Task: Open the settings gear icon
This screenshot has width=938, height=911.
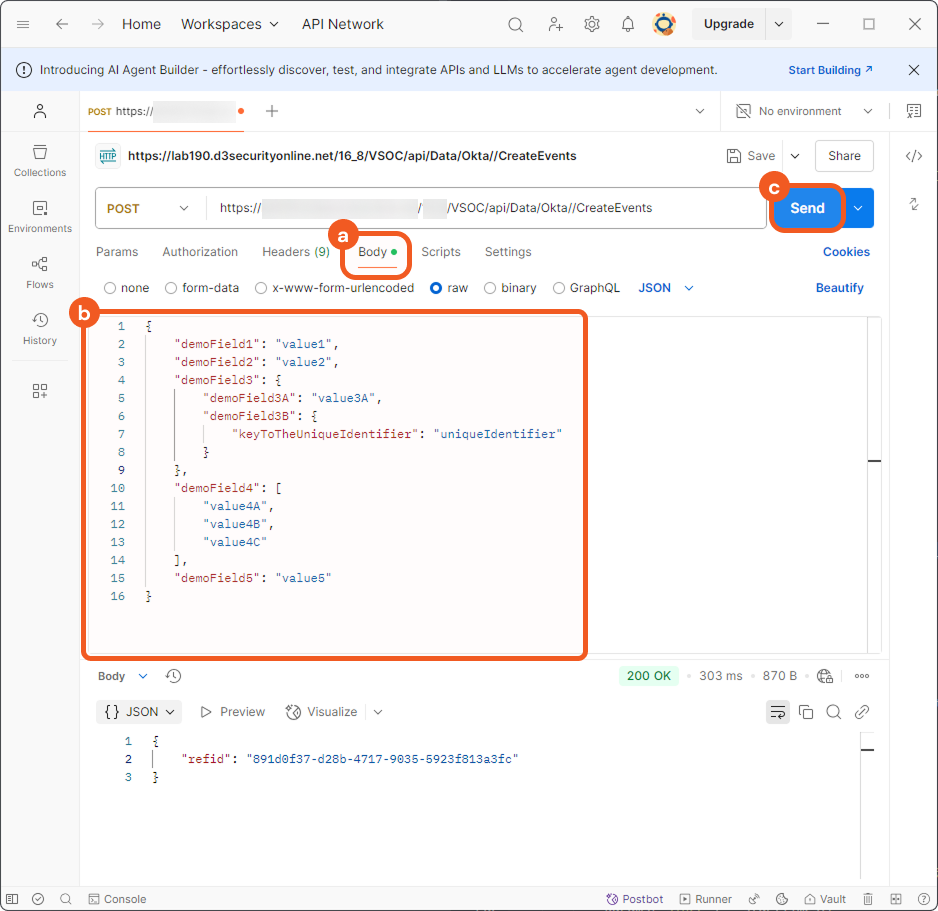Action: [x=592, y=24]
